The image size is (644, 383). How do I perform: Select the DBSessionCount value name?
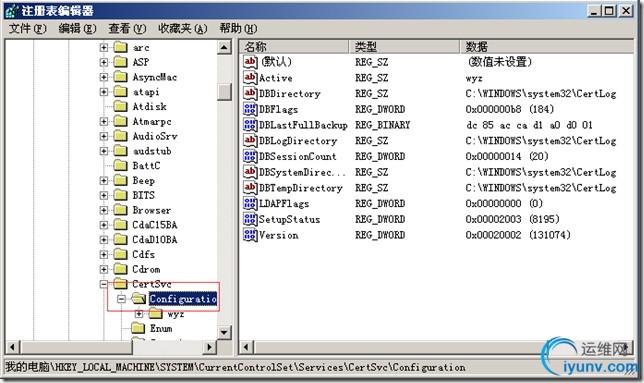click(297, 156)
